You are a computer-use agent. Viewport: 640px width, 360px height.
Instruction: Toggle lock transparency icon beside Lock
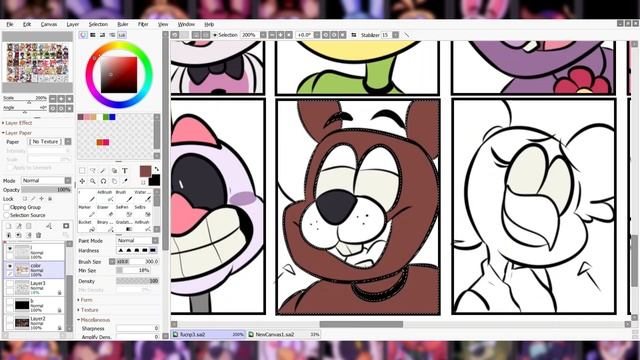[x=24, y=199]
